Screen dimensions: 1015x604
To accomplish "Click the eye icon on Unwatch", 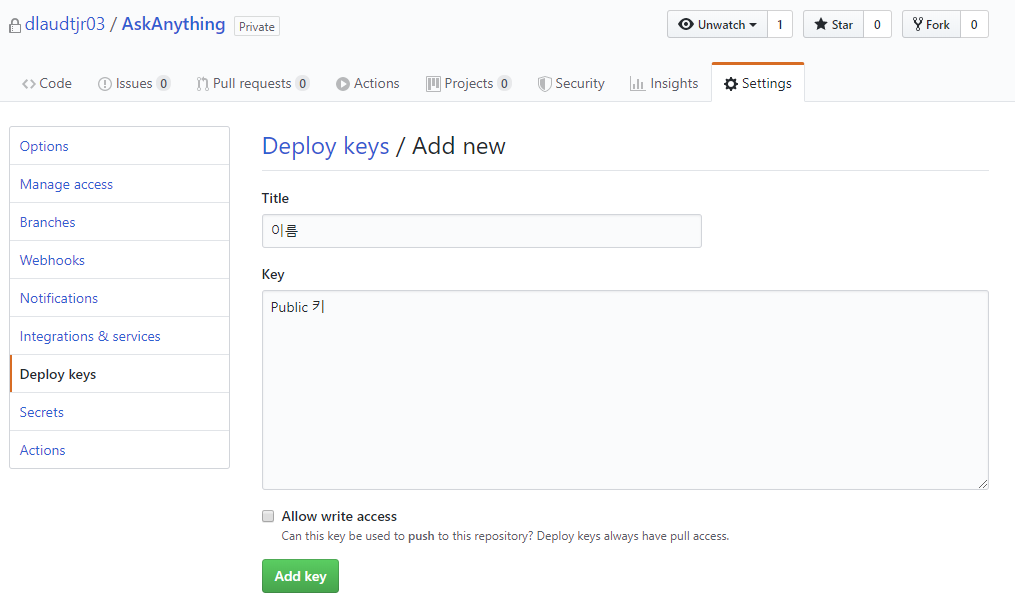I will (686, 25).
